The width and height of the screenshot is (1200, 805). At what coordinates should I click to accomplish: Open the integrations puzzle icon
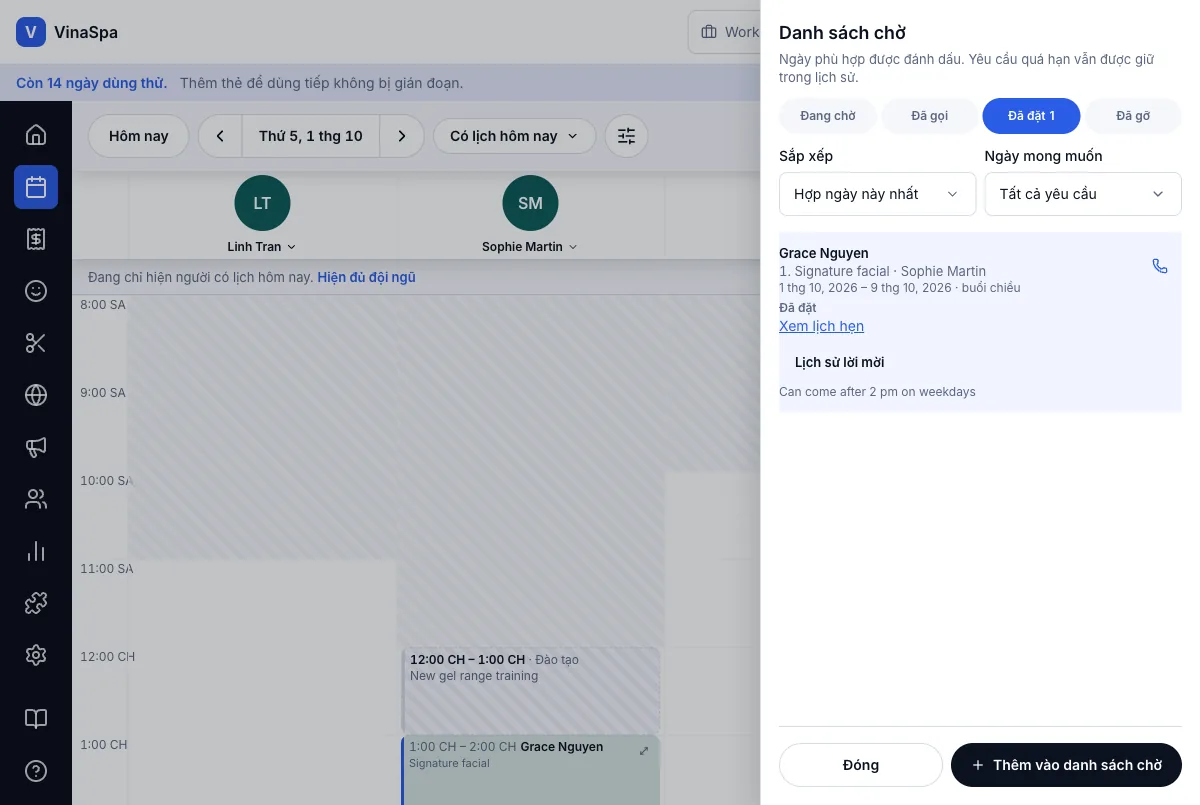point(36,603)
